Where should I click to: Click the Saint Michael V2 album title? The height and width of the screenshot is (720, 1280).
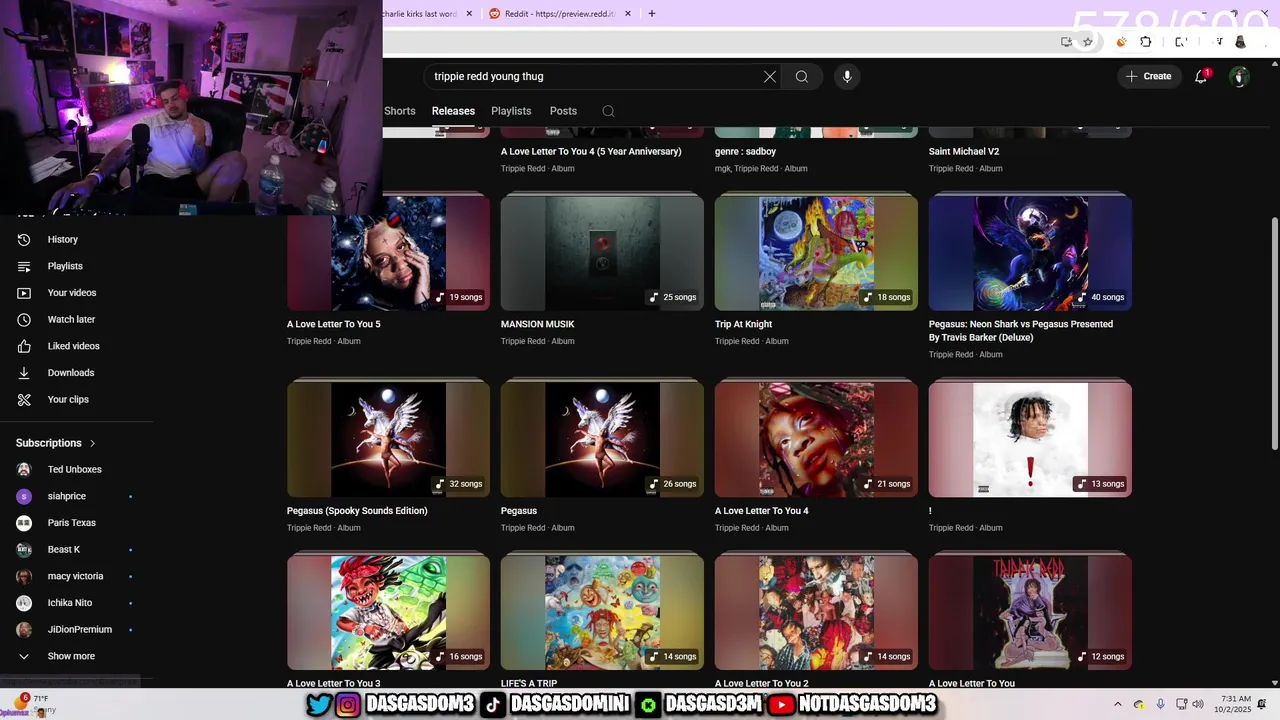[964, 152]
